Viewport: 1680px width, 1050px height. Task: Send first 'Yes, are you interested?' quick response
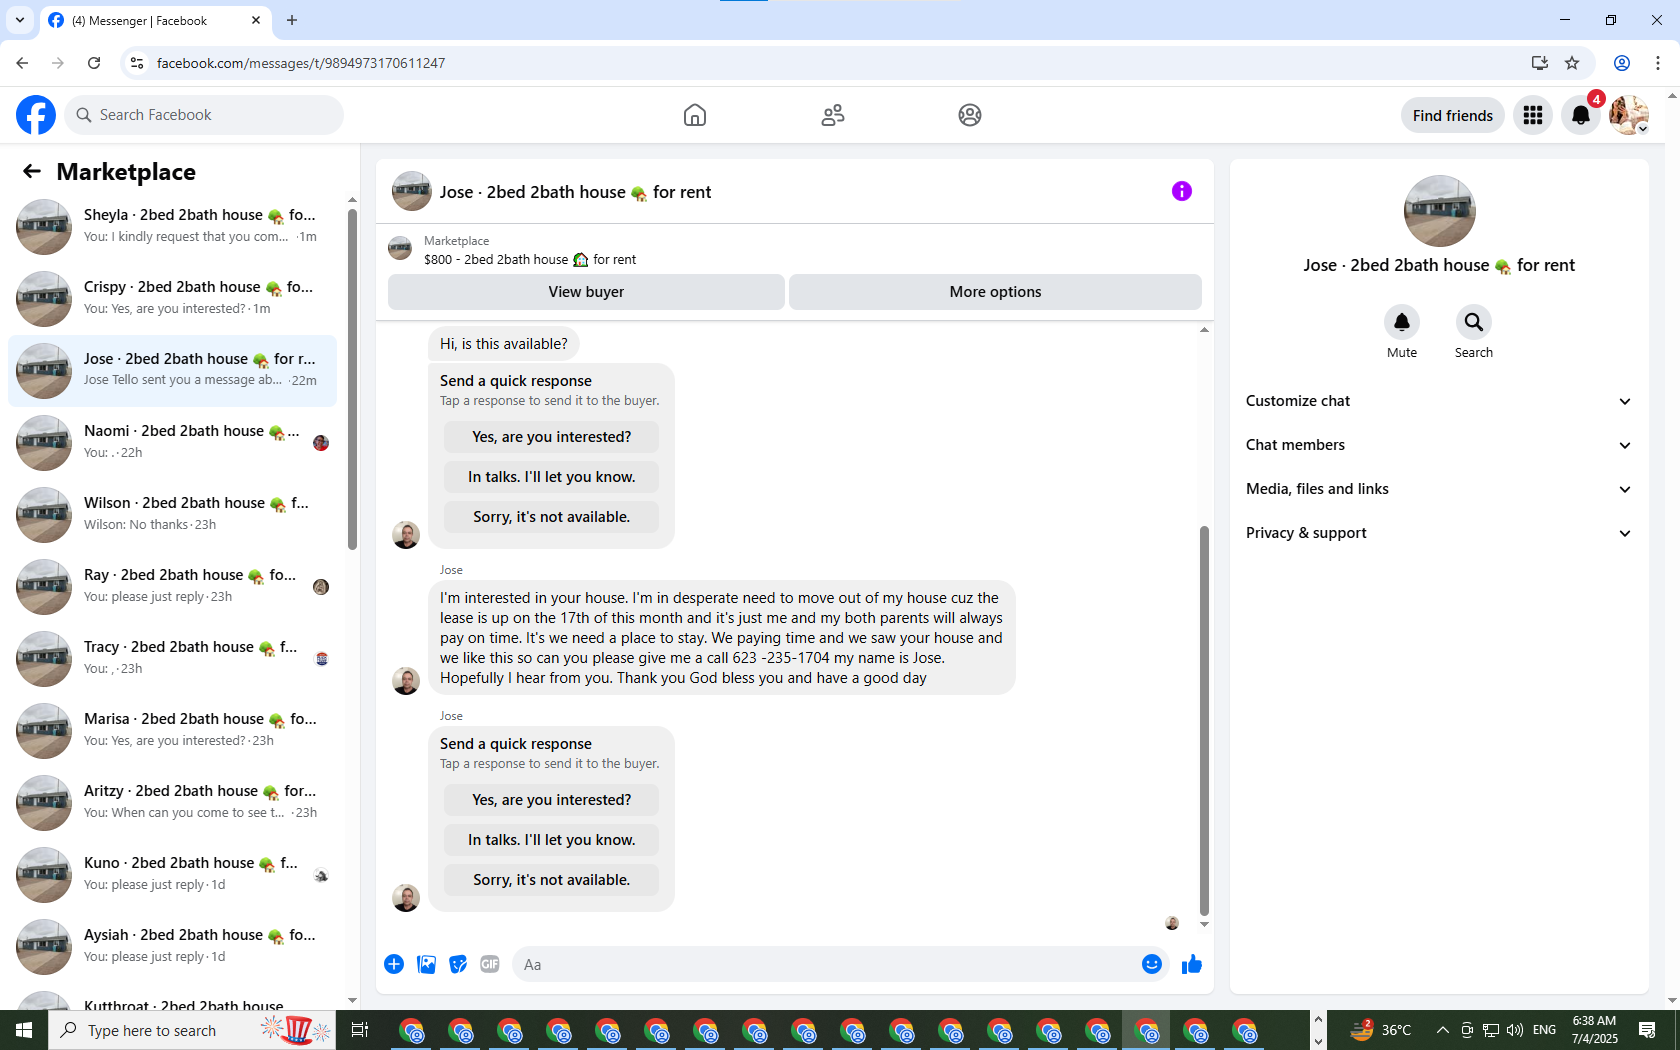552,437
